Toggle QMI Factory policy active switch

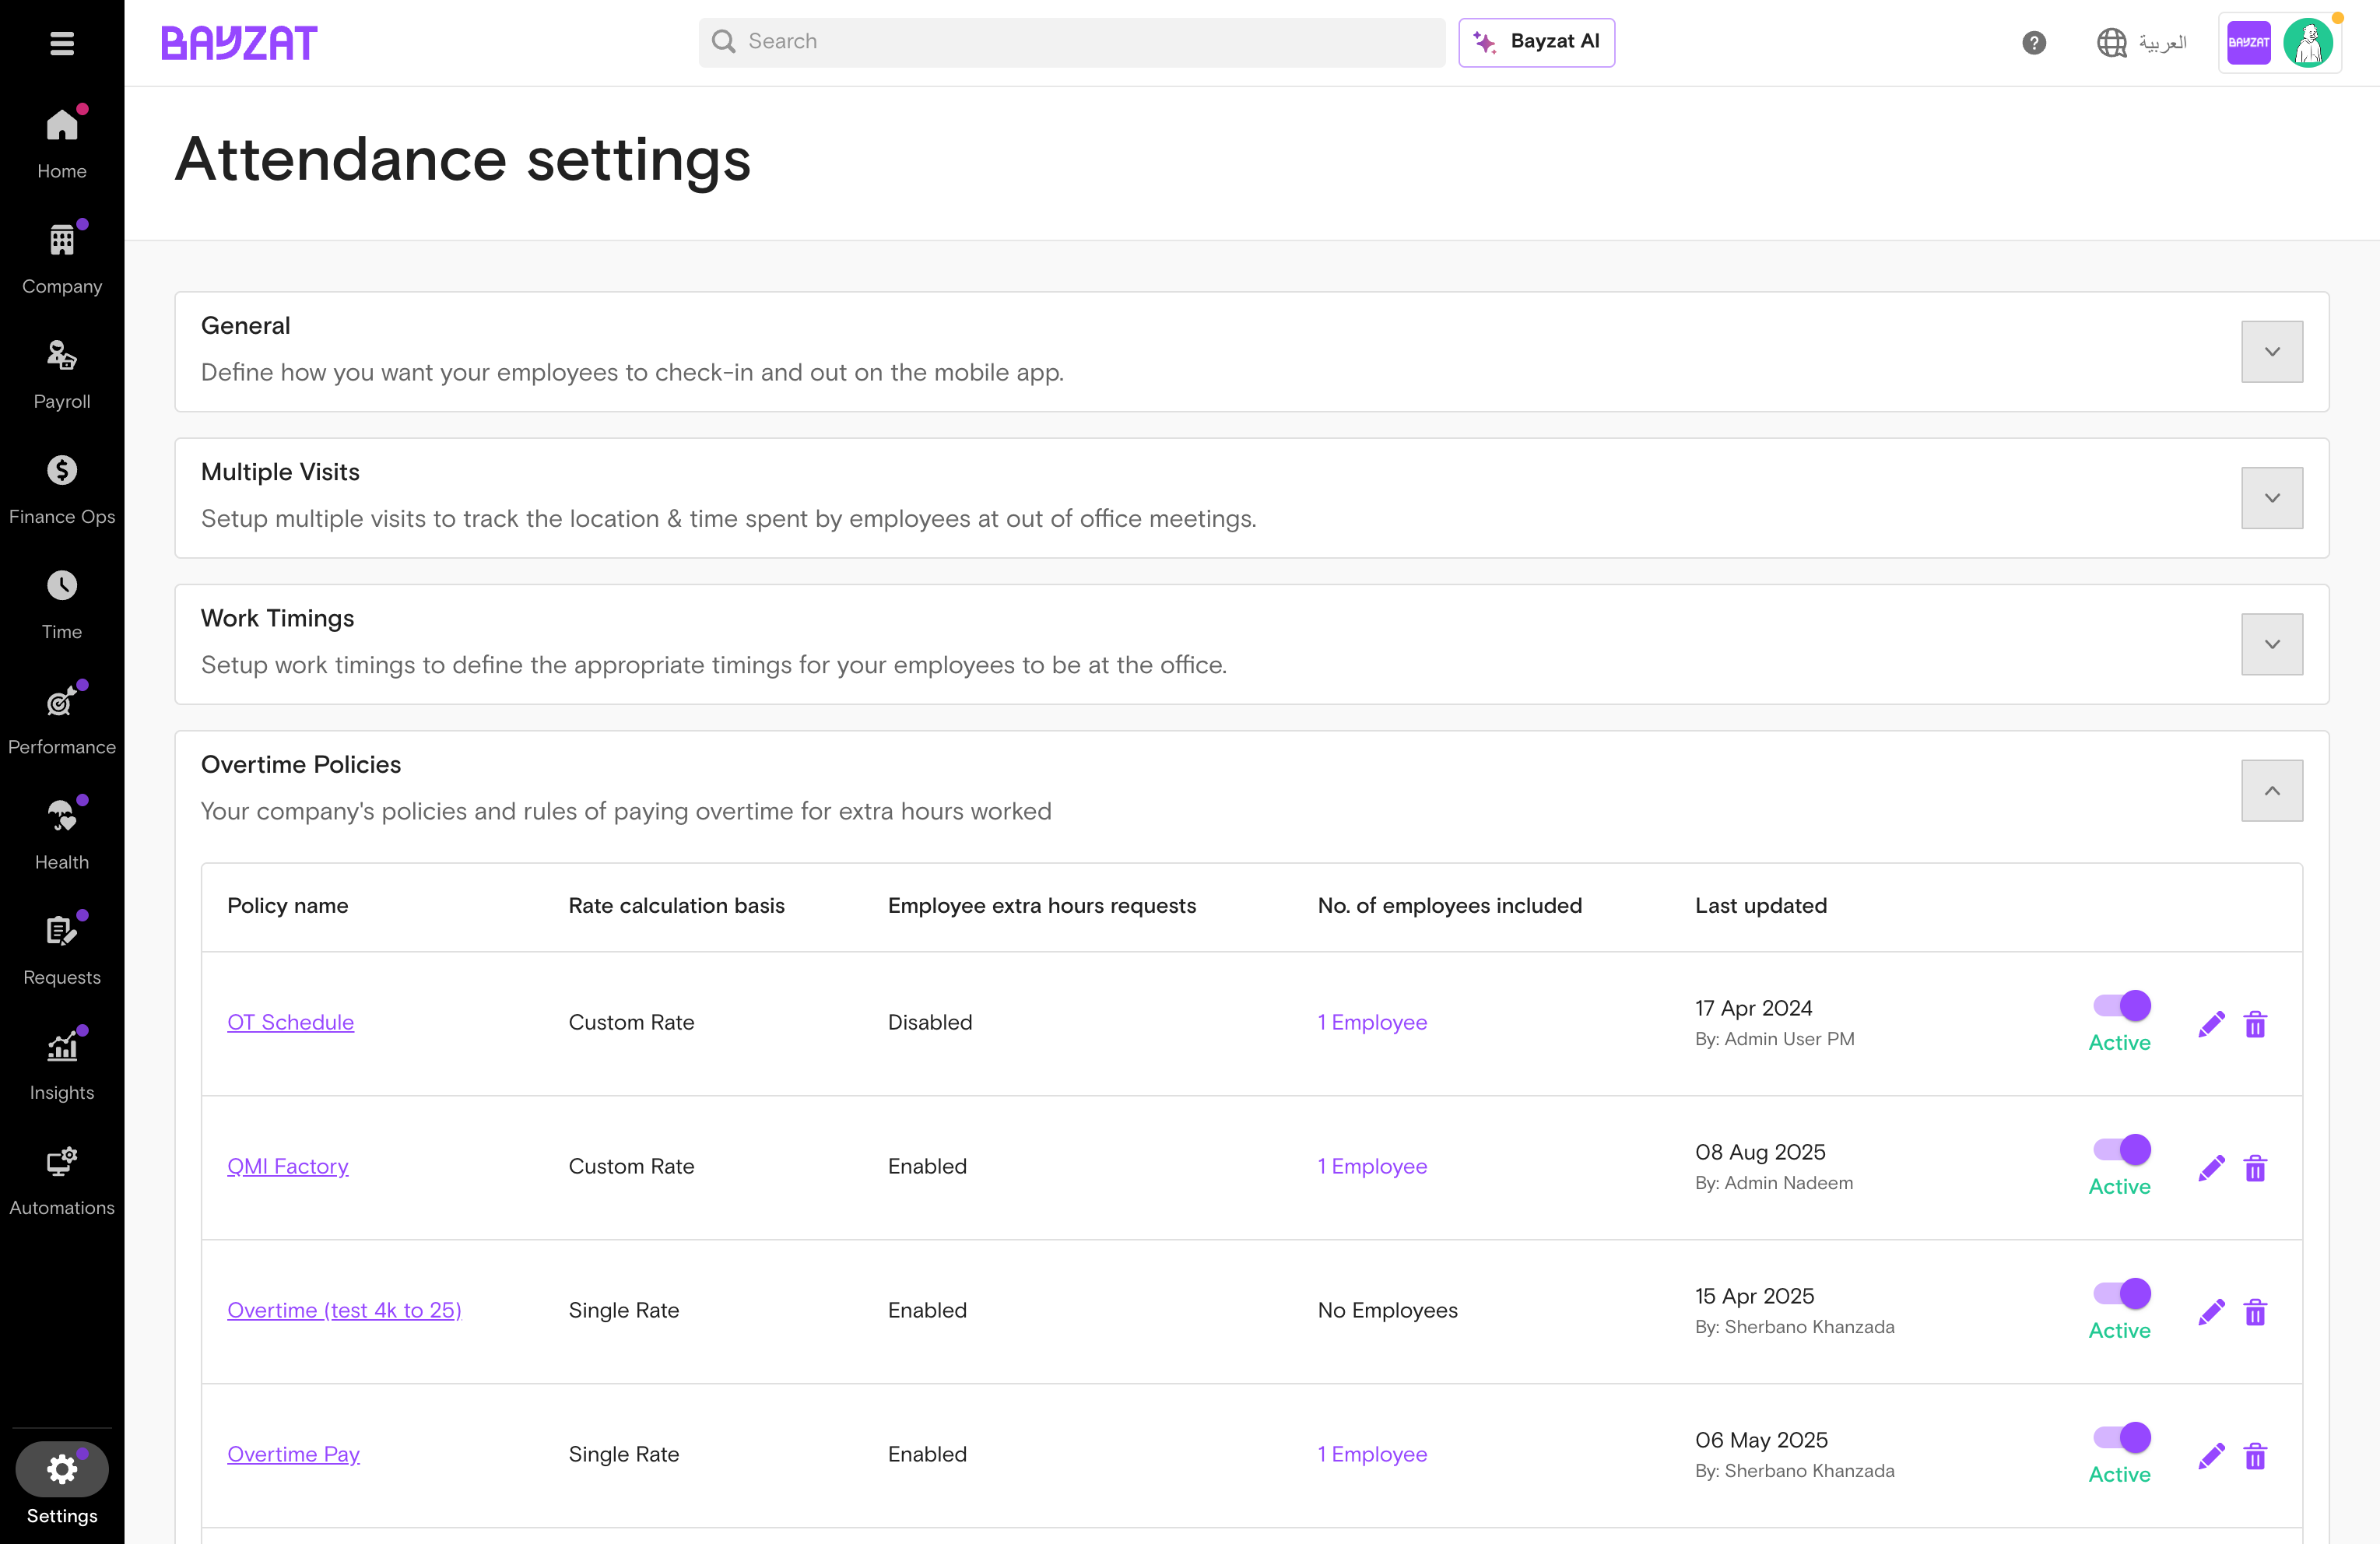(2122, 1150)
